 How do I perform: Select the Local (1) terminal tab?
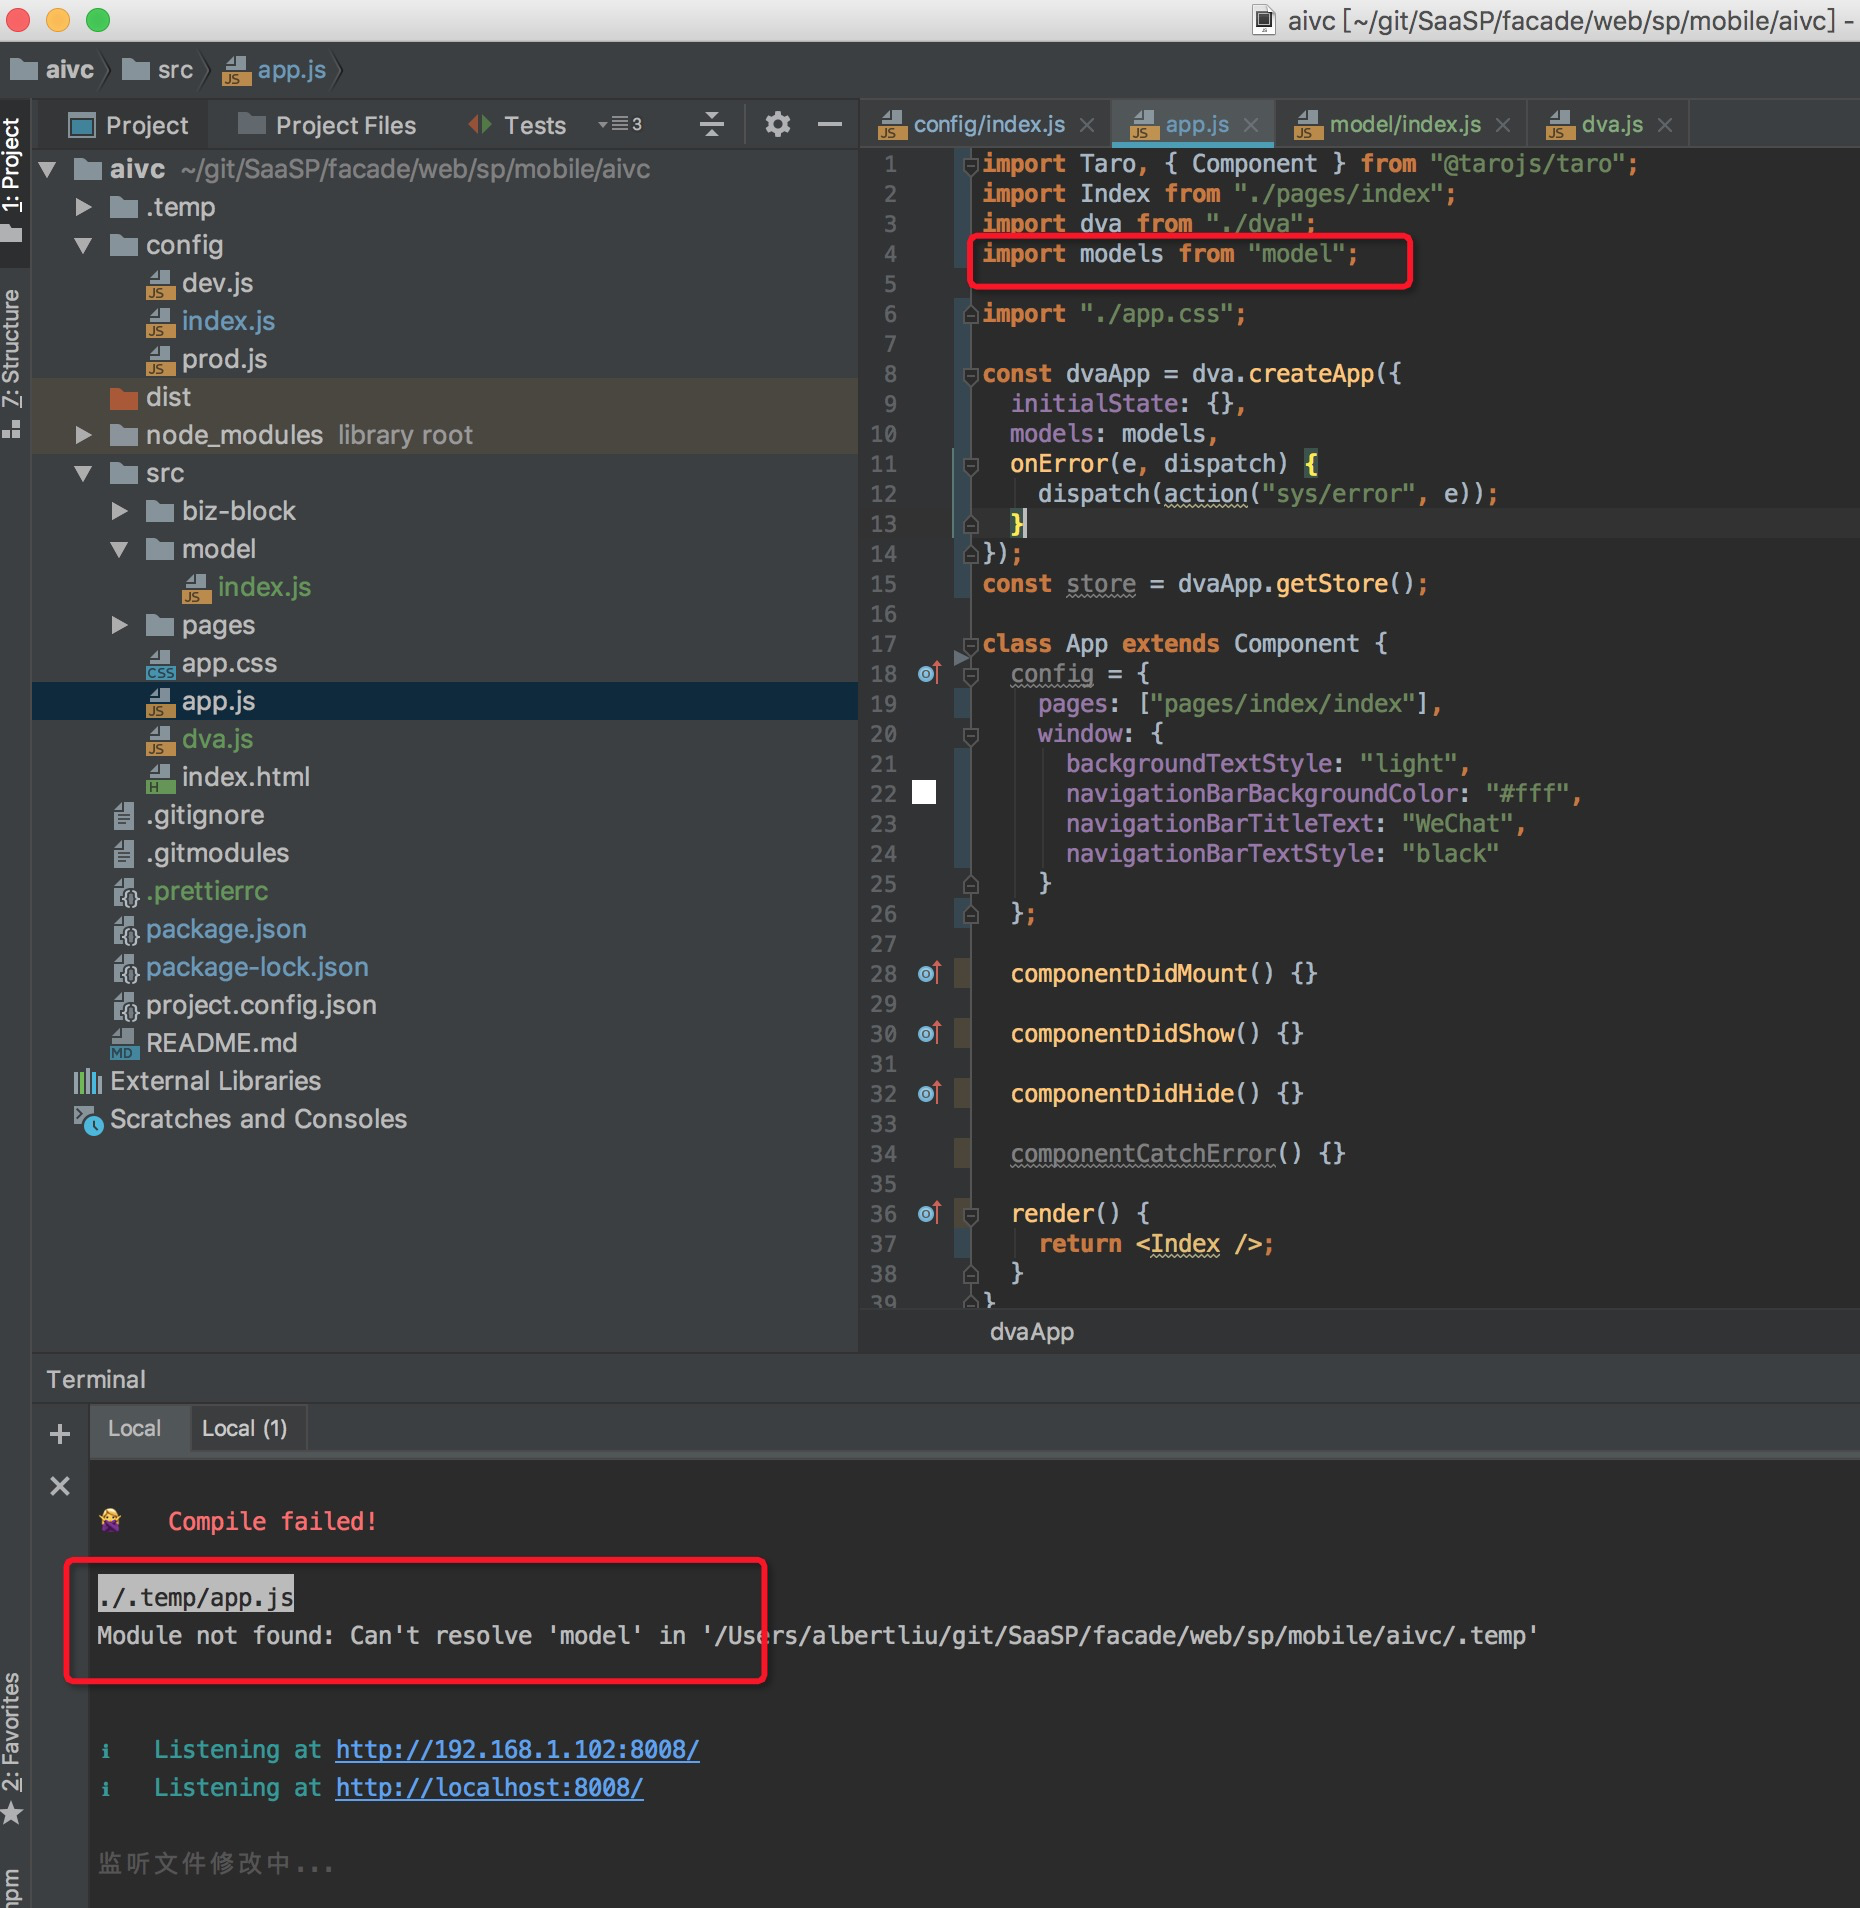(x=244, y=1428)
